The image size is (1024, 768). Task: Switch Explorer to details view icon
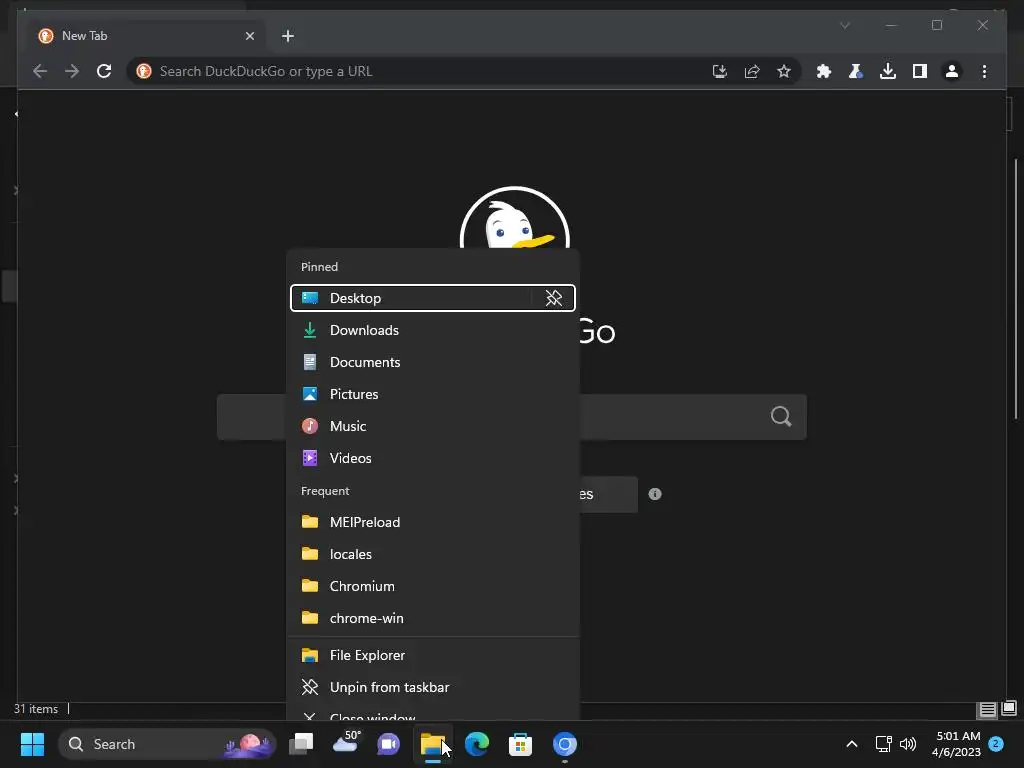point(987,709)
